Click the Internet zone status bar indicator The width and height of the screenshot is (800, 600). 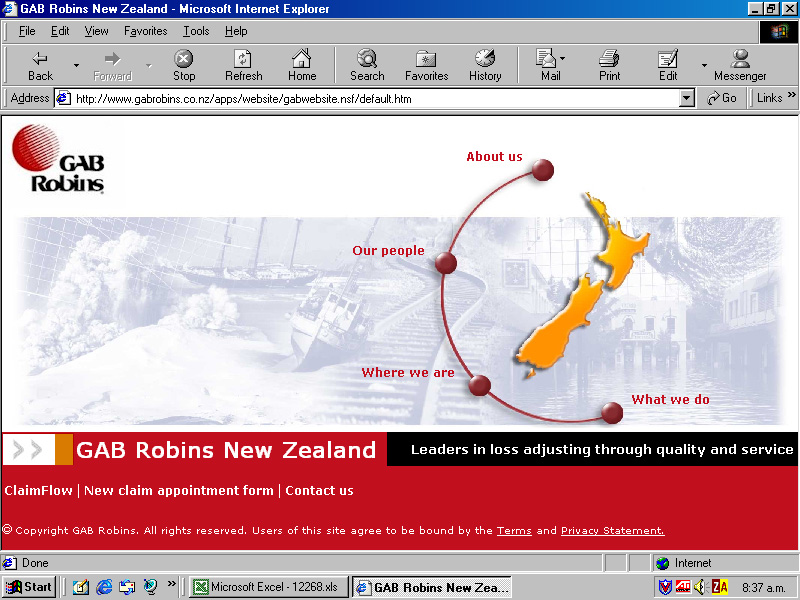[726, 563]
